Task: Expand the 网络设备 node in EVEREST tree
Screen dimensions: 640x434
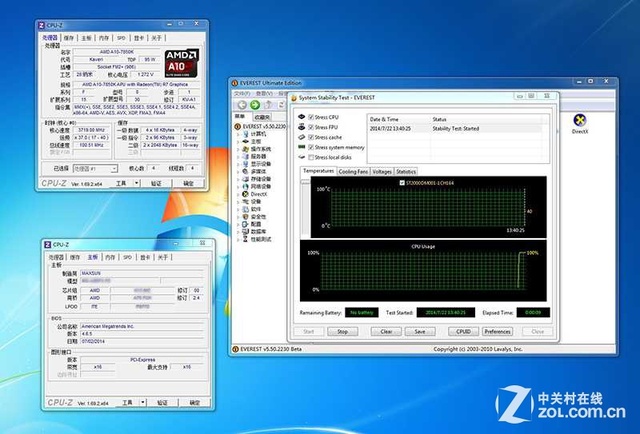Action: pos(238,187)
